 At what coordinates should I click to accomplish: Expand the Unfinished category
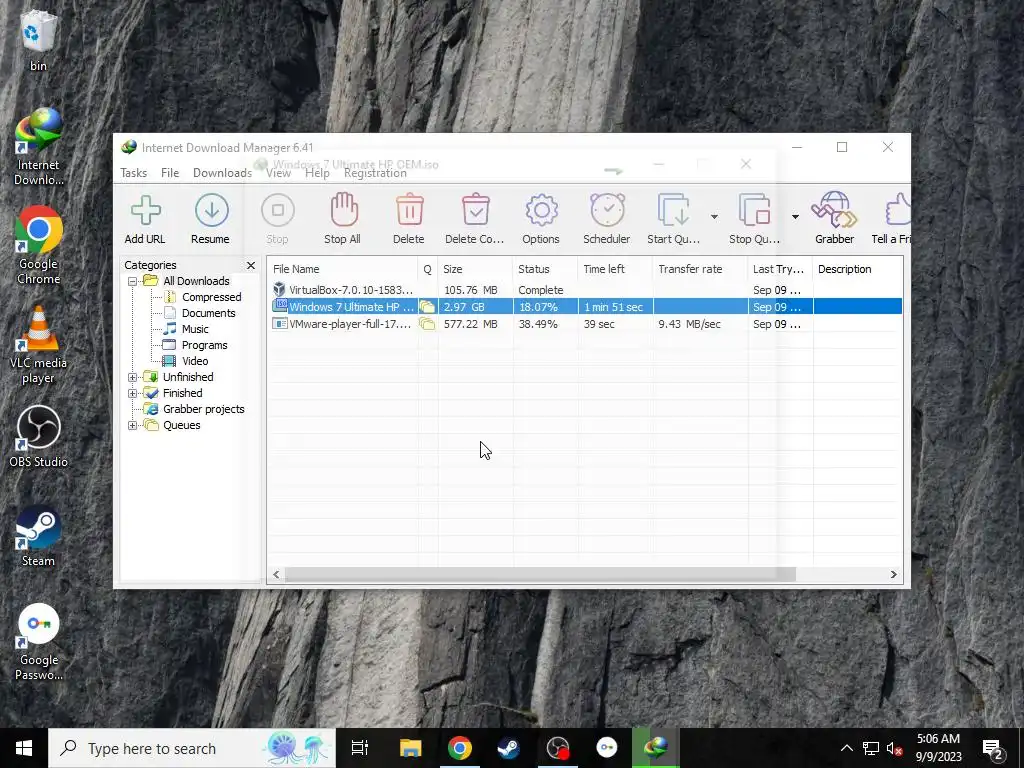click(133, 377)
